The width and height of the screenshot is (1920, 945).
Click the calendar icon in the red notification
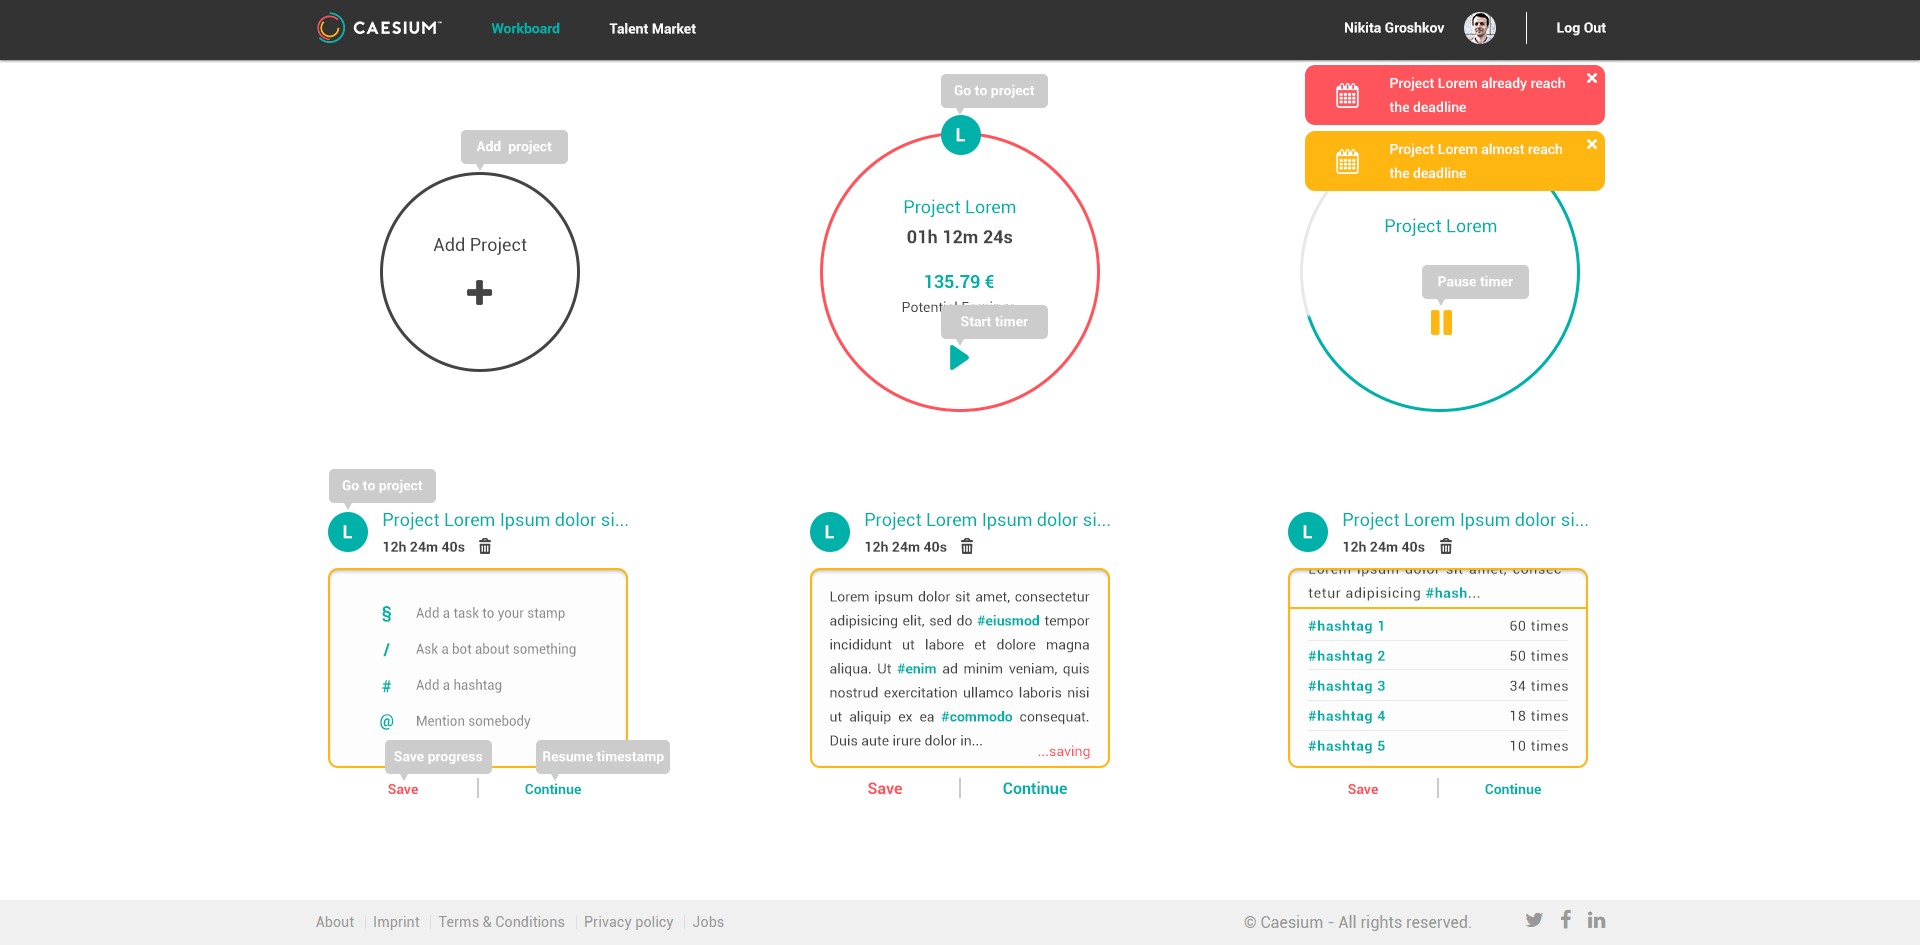tap(1348, 95)
